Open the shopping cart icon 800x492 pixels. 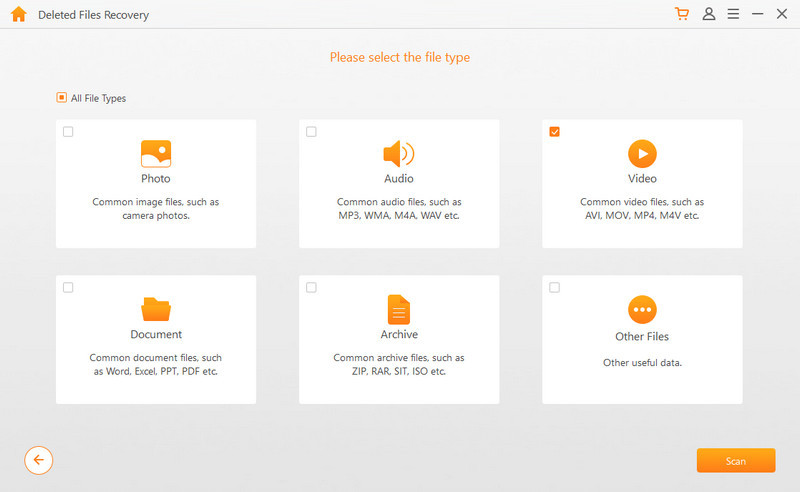click(682, 14)
